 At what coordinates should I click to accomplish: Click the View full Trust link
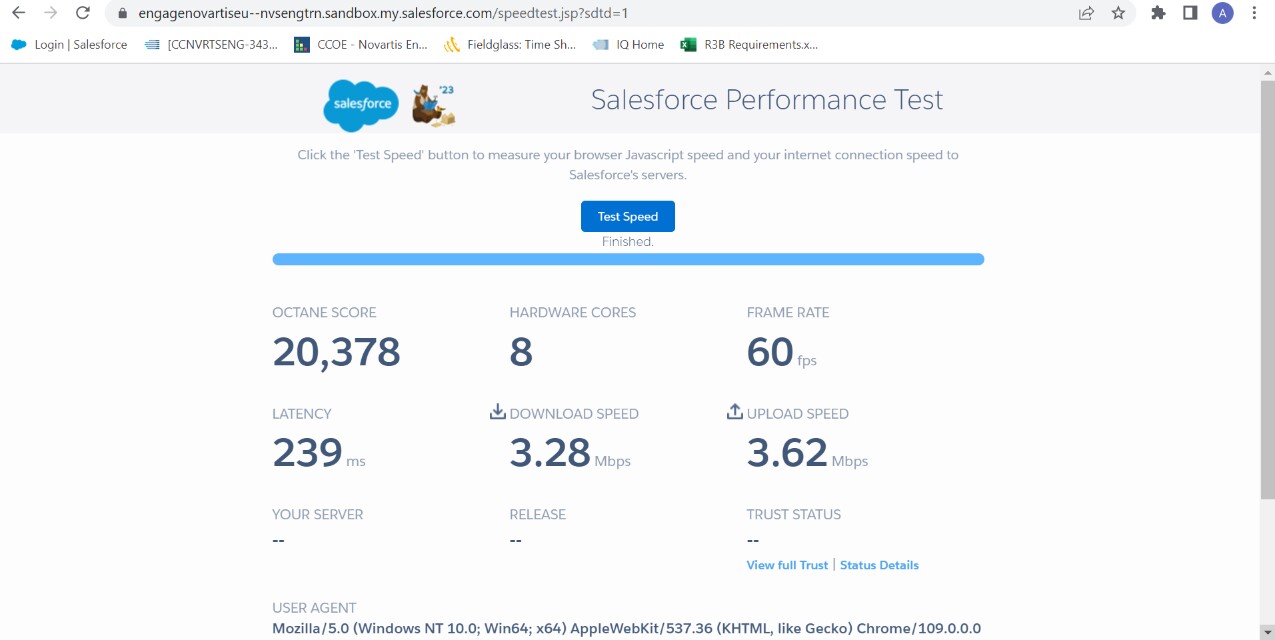pyautogui.click(x=787, y=565)
